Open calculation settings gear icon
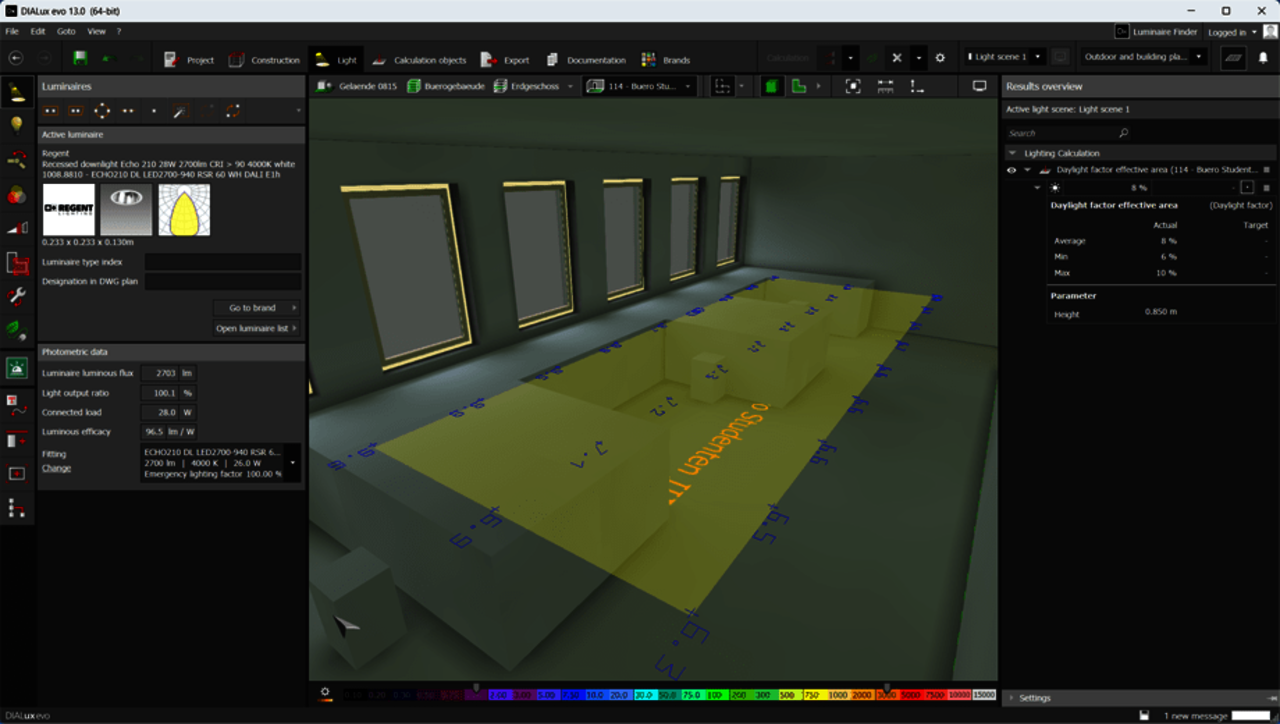The image size is (1280, 724). (x=940, y=58)
